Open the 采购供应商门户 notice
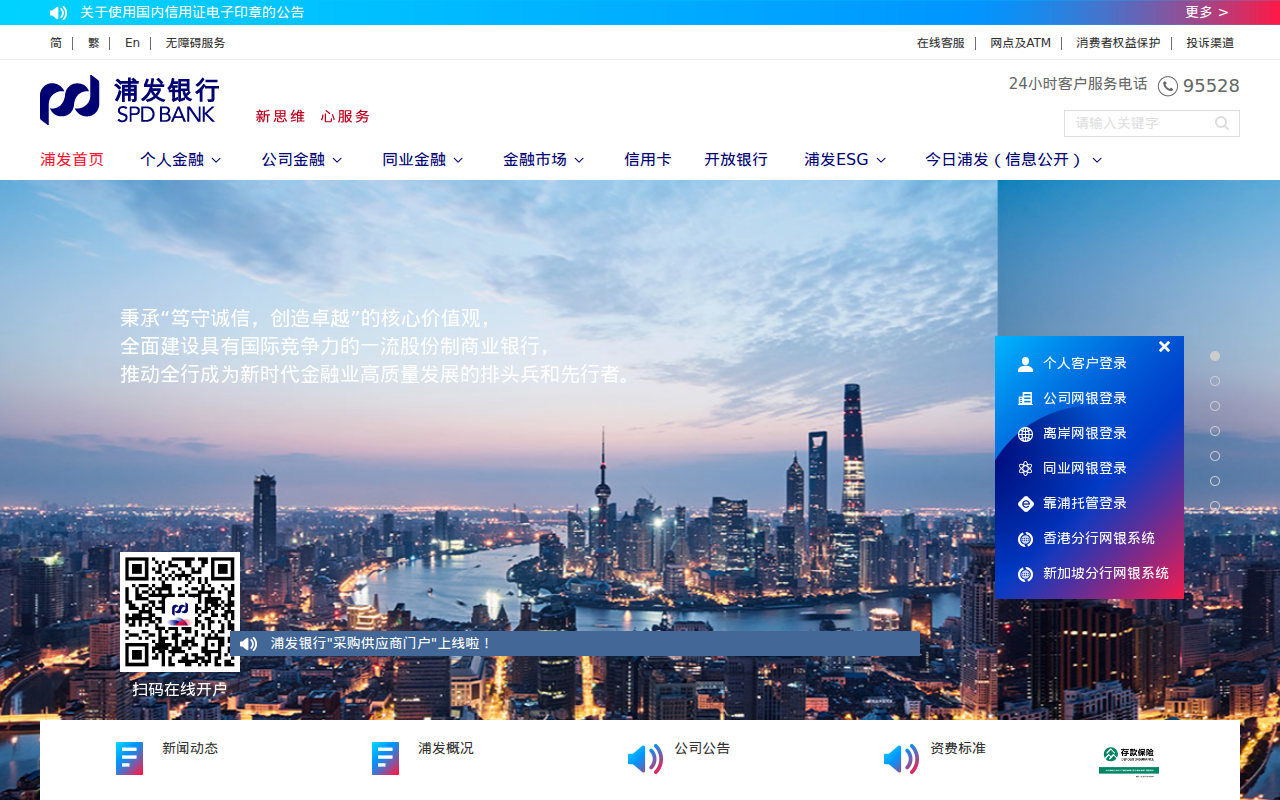Screen dimensions: 1280x800 (x=381, y=644)
